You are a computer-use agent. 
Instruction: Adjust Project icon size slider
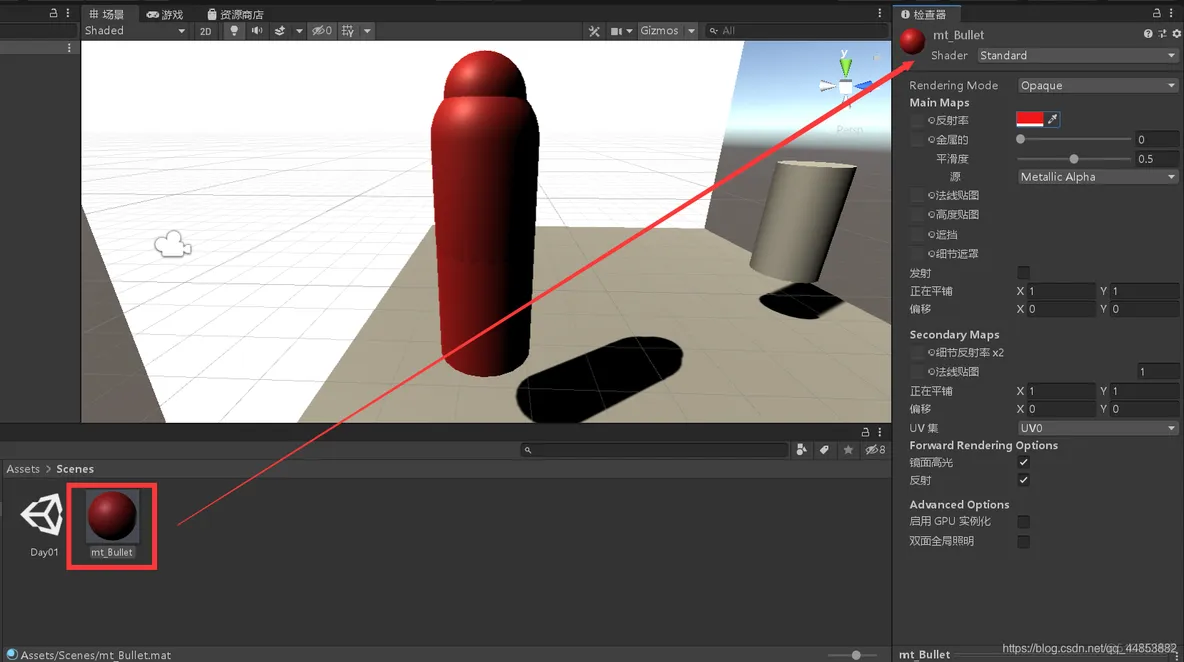pos(855,655)
